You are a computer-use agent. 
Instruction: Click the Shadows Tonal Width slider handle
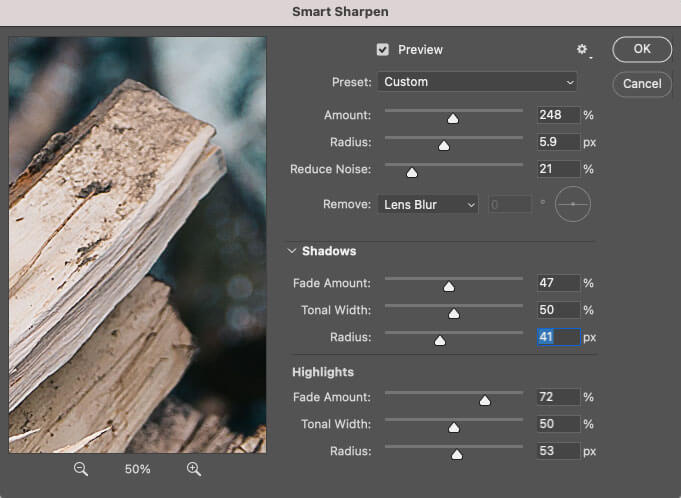point(453,313)
